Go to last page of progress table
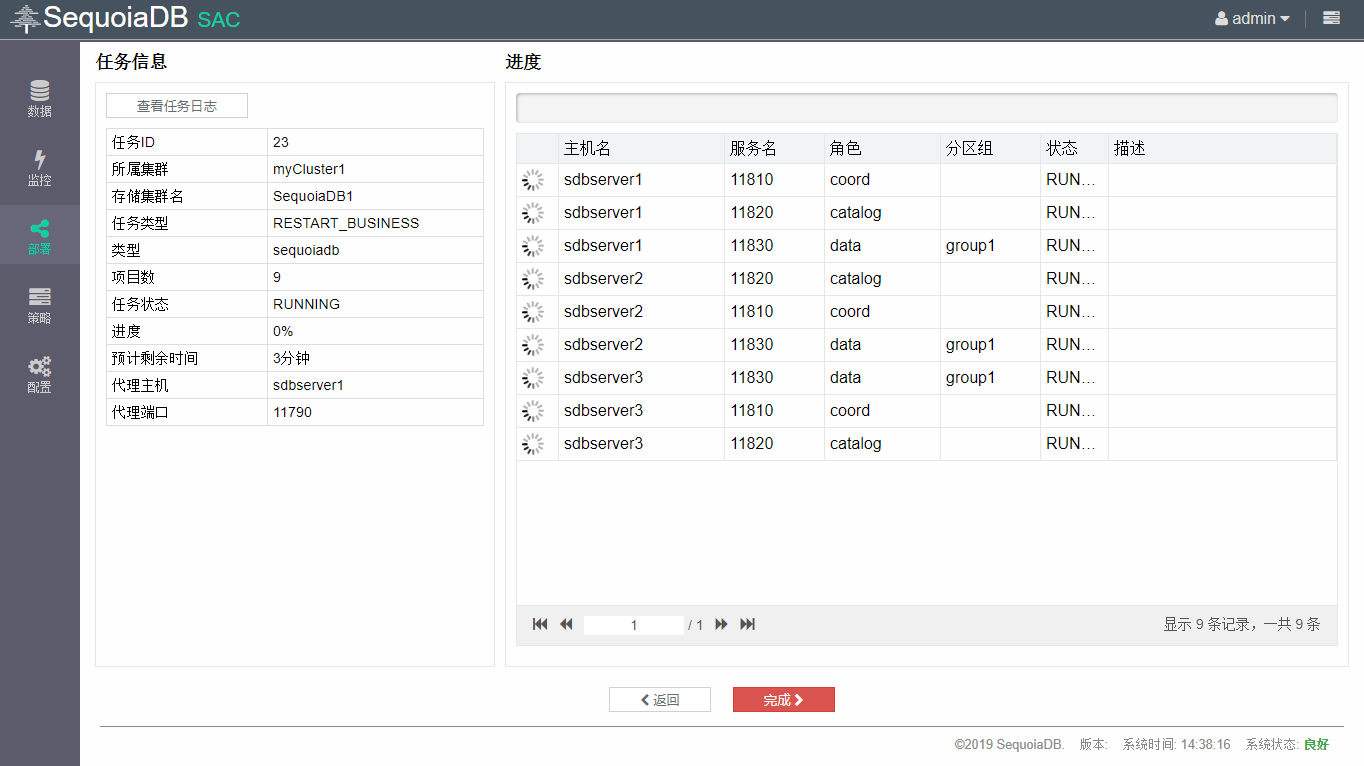The width and height of the screenshot is (1364, 766). [747, 624]
